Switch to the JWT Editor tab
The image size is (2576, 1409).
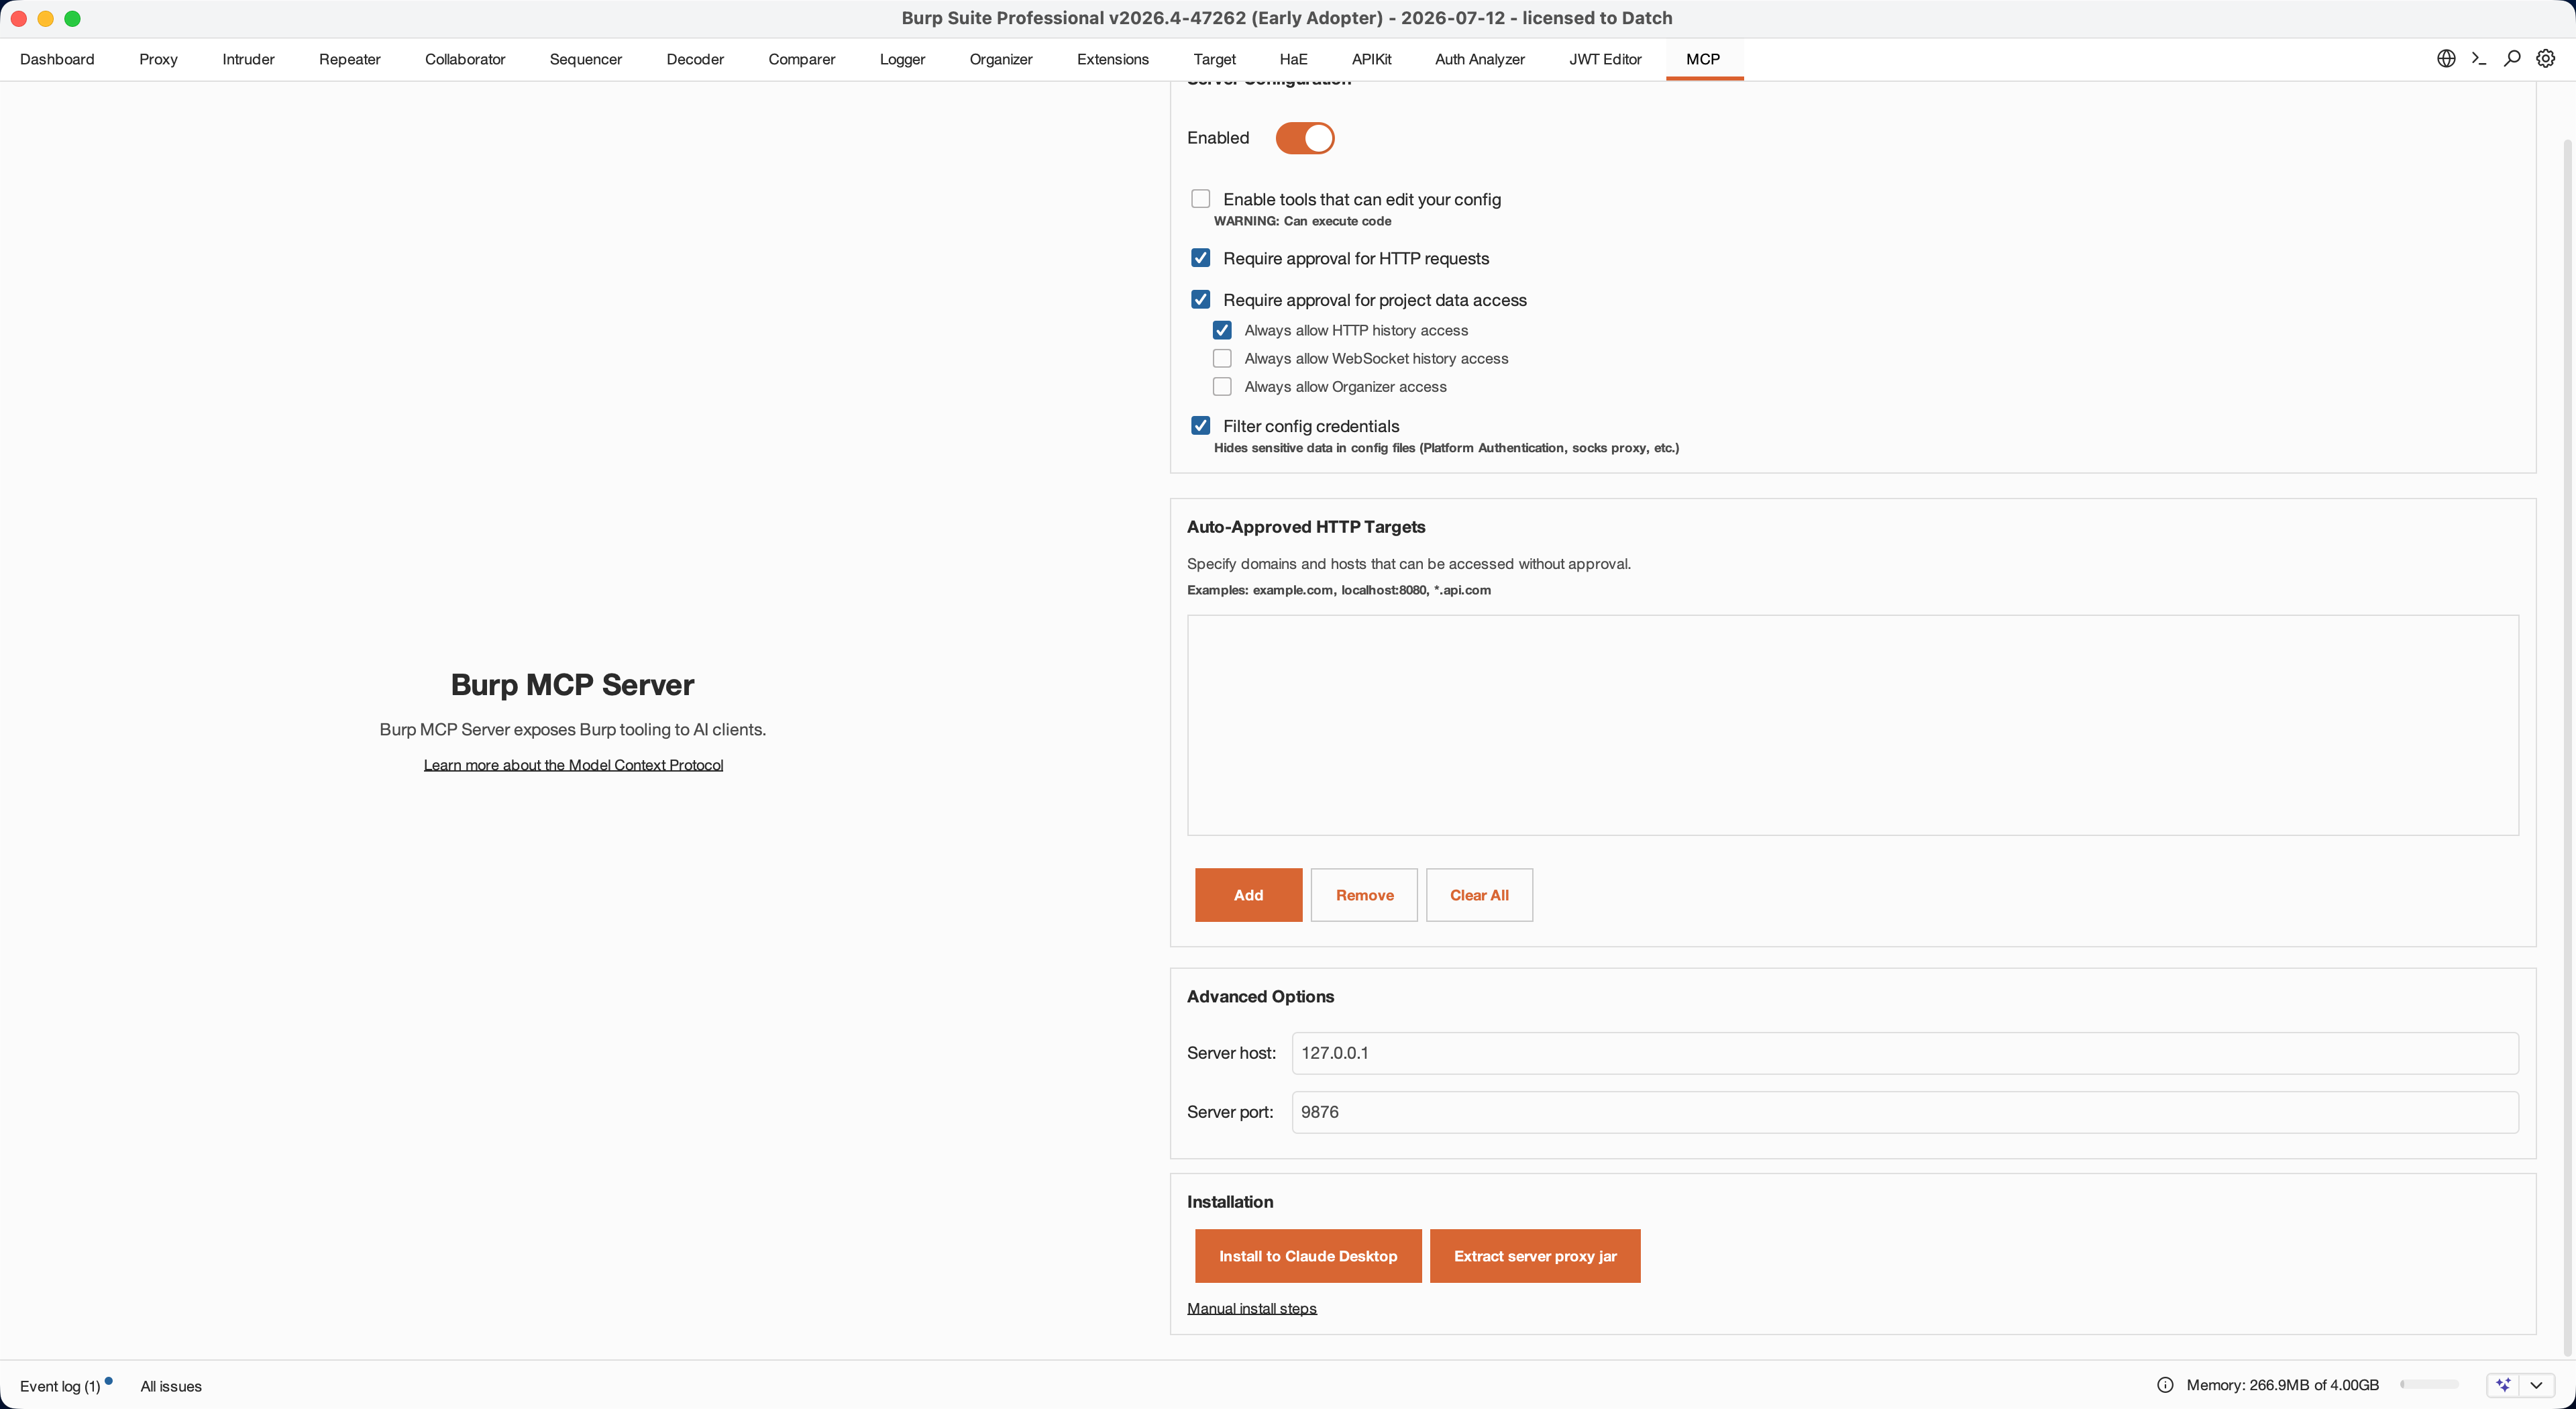point(1605,59)
